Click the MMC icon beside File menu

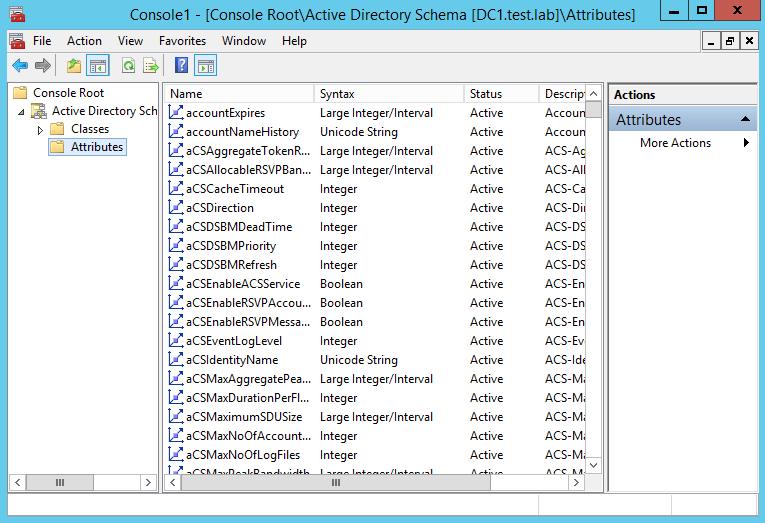17,41
